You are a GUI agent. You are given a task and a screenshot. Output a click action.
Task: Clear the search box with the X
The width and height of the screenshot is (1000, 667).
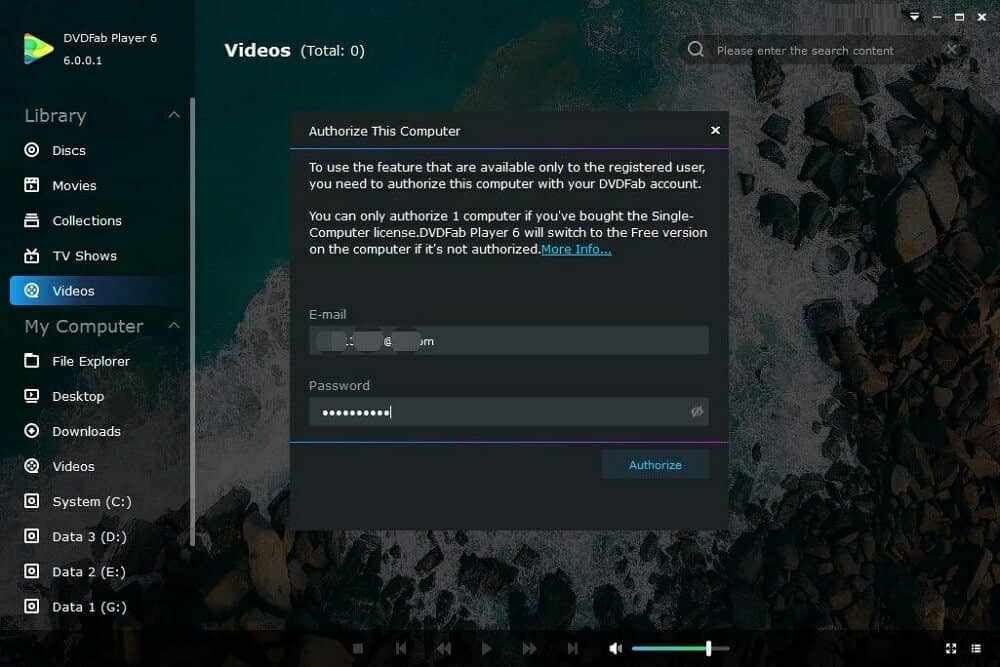point(952,49)
